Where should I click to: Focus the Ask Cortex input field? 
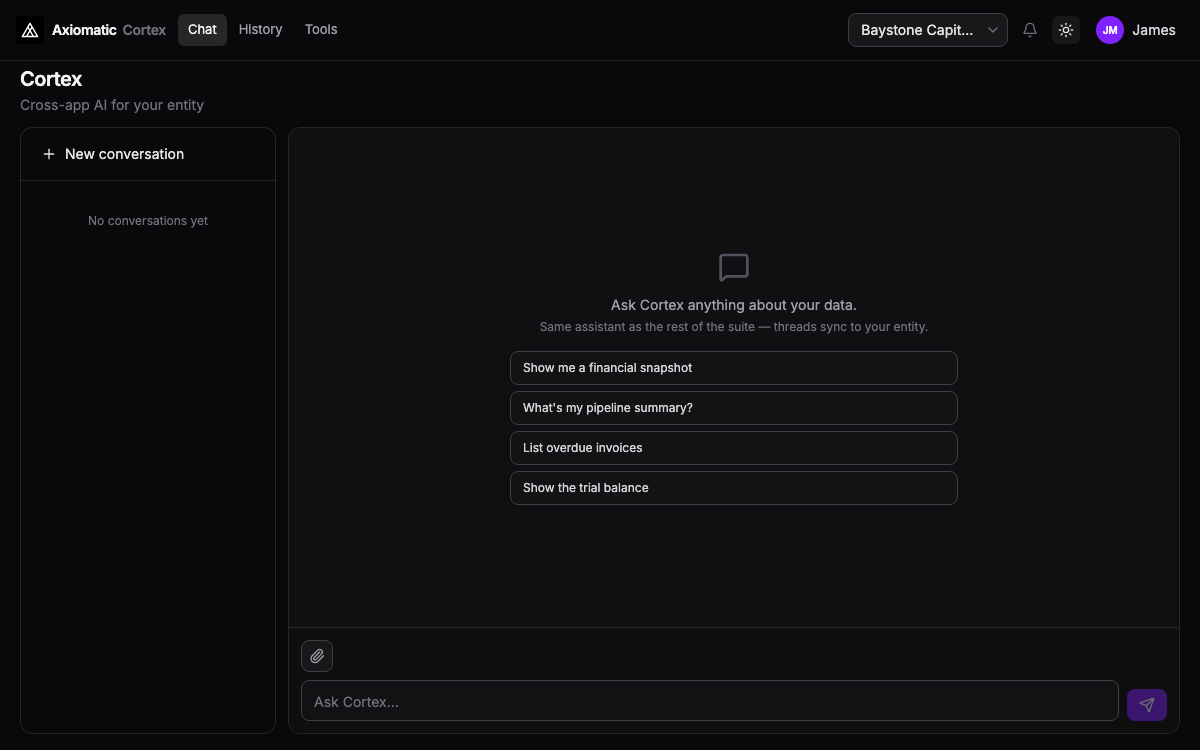[710, 701]
